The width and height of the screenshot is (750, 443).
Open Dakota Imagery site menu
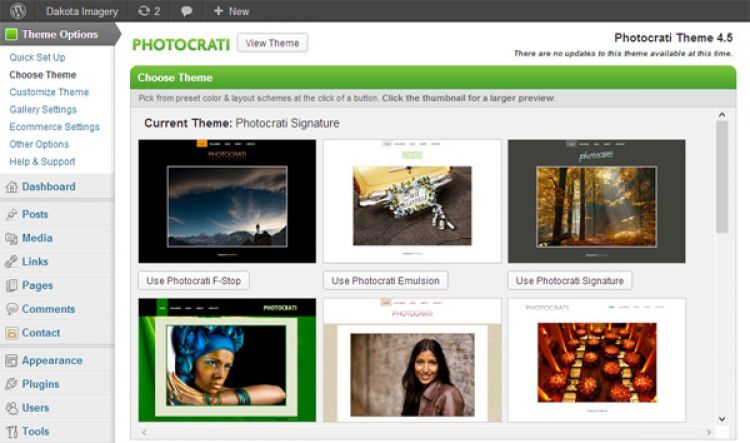(x=82, y=11)
